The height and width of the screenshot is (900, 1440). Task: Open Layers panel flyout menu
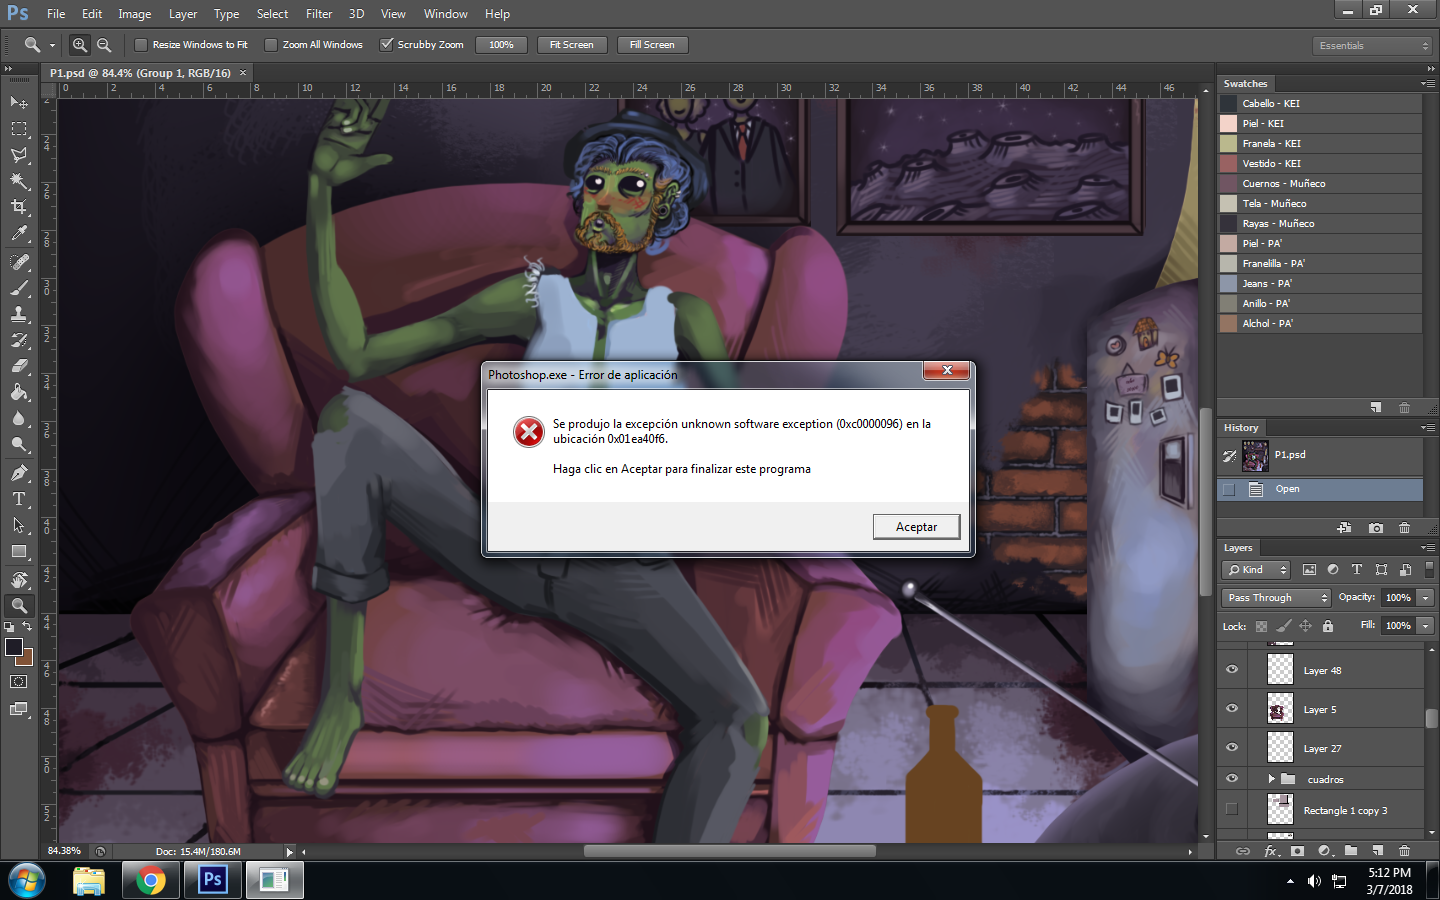[1428, 548]
